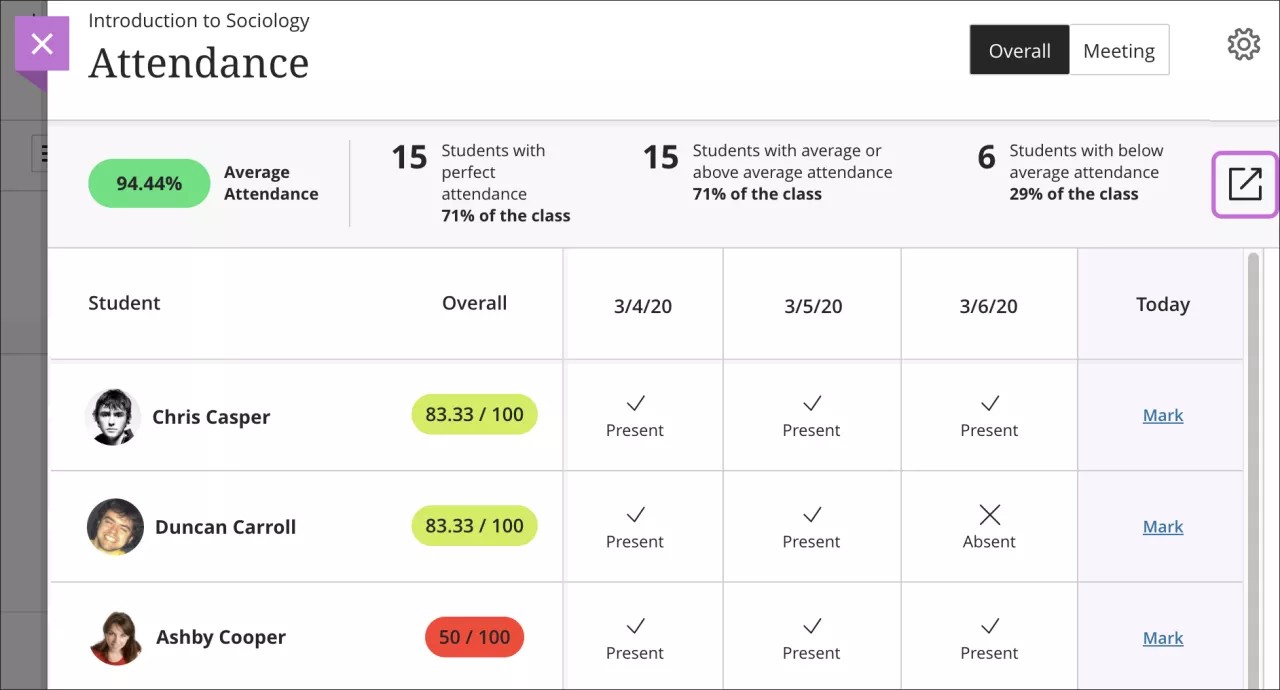This screenshot has width=1280, height=690.
Task: Toggle Duncan Carroll's Present mark for 3/4/20
Action: 634,526
